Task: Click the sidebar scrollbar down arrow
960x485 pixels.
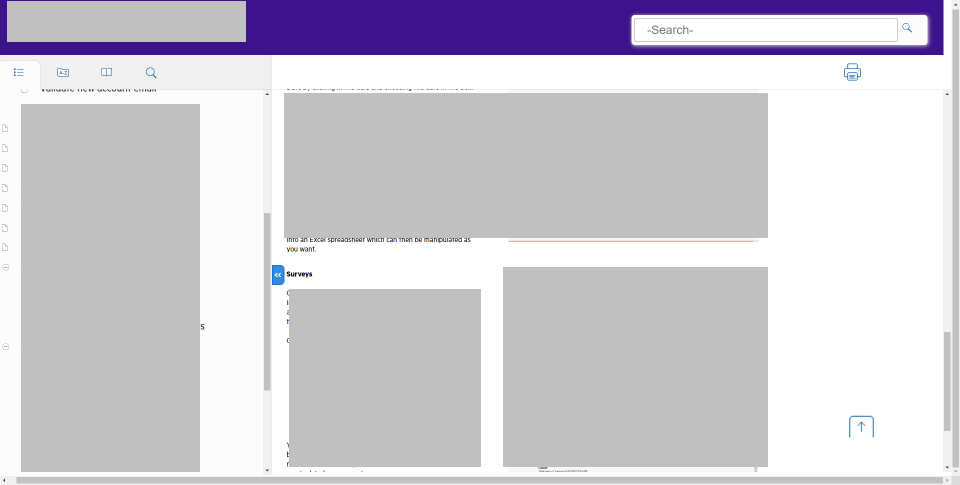Action: pyautogui.click(x=267, y=470)
